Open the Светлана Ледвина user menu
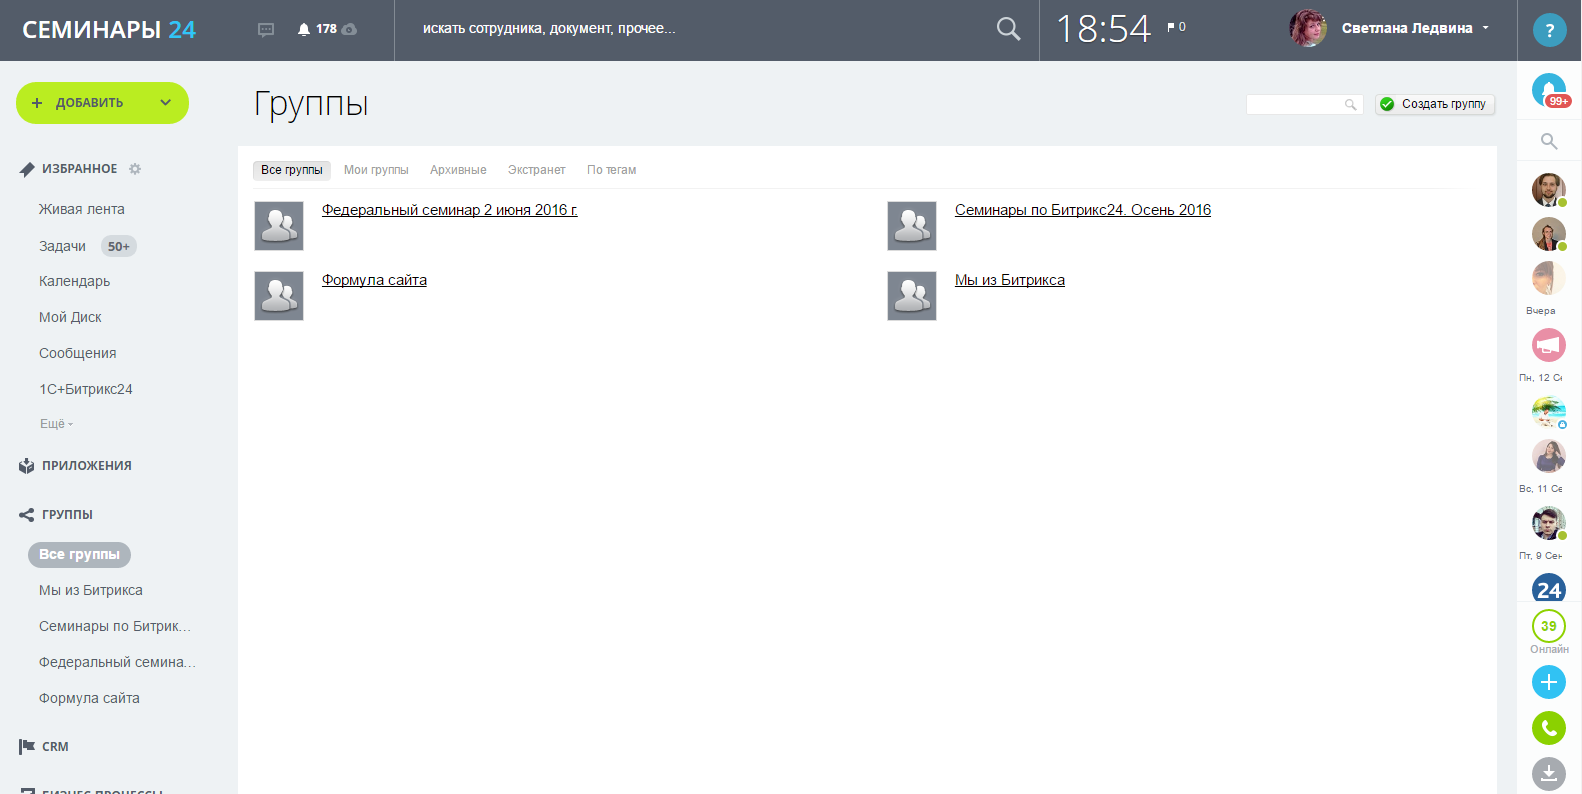The image size is (1582, 794). 1406,28
